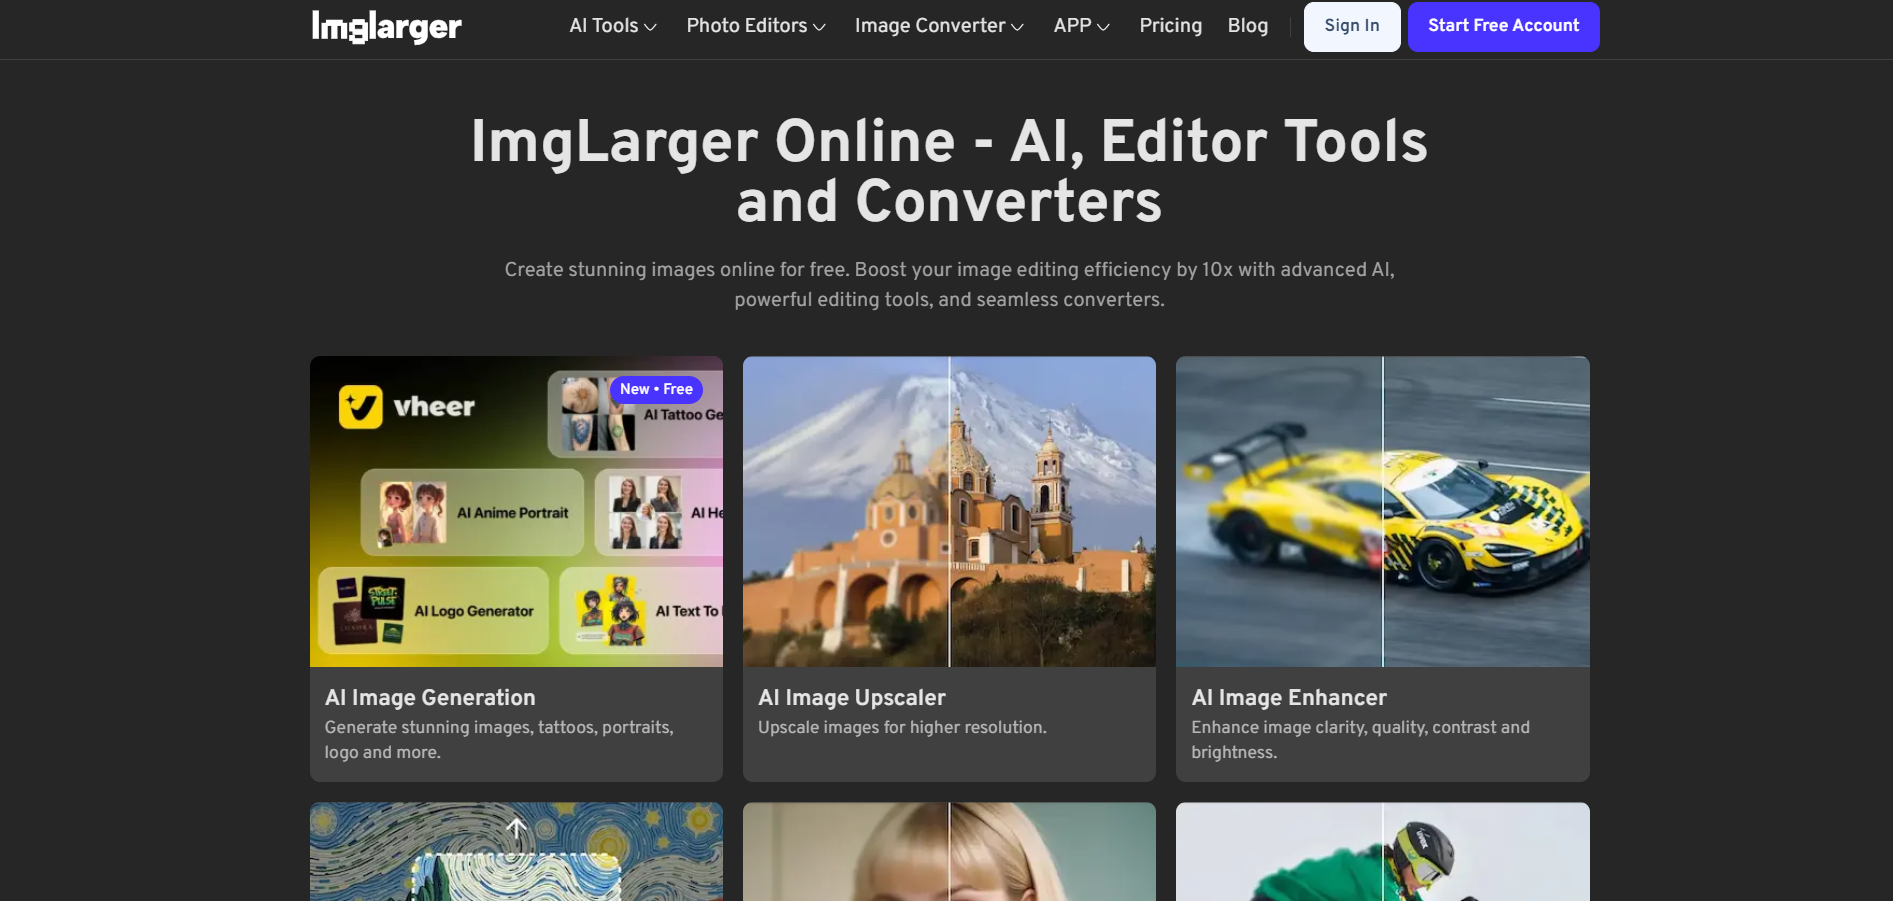This screenshot has width=1893, height=901.
Task: Open the AI Tools dropdown menu
Action: (x=612, y=26)
